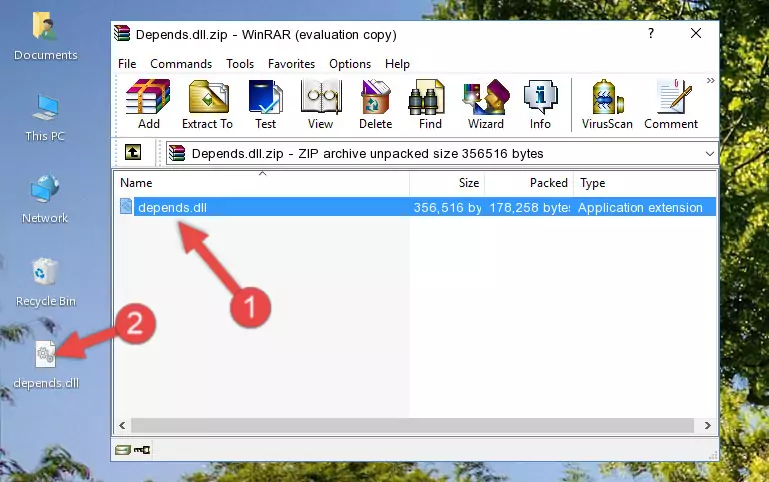769x482 pixels.
Task: Select the Network desktop icon
Action: (x=45, y=199)
